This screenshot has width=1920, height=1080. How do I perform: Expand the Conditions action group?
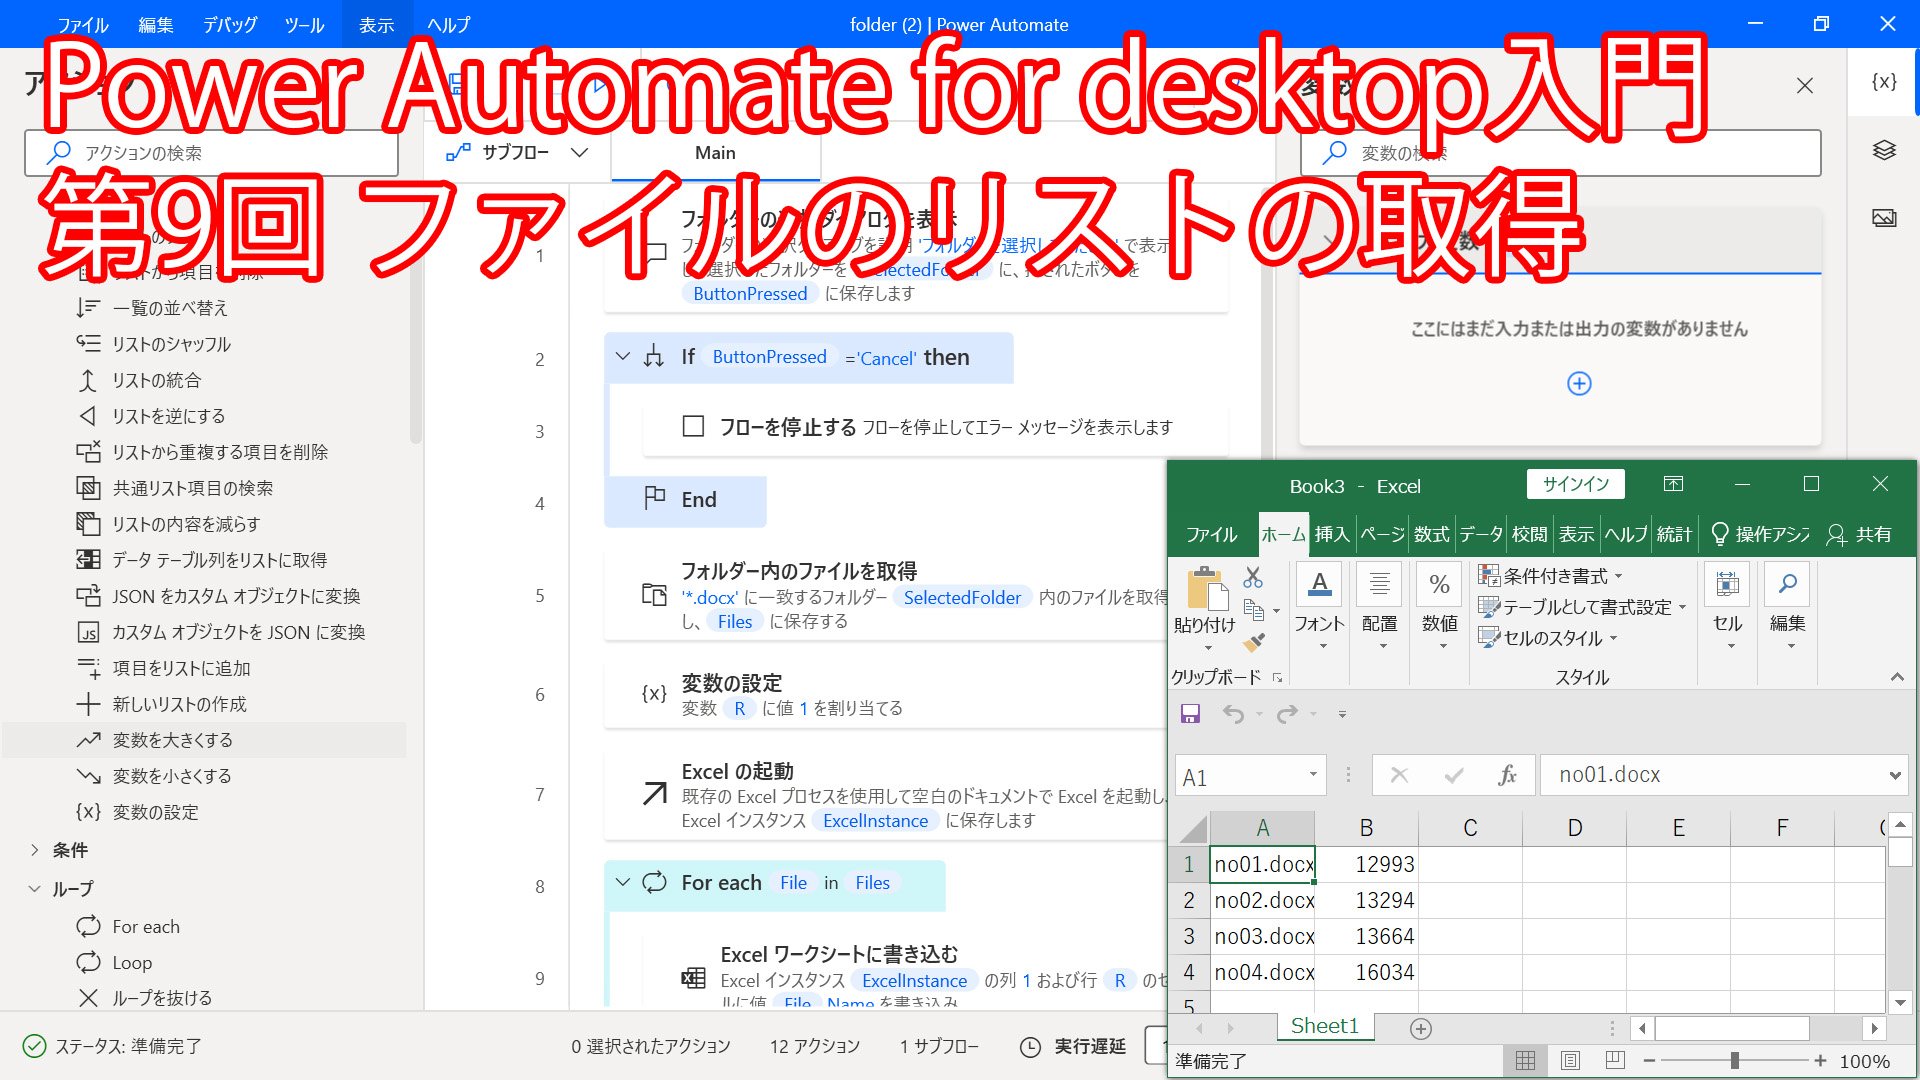pos(35,850)
